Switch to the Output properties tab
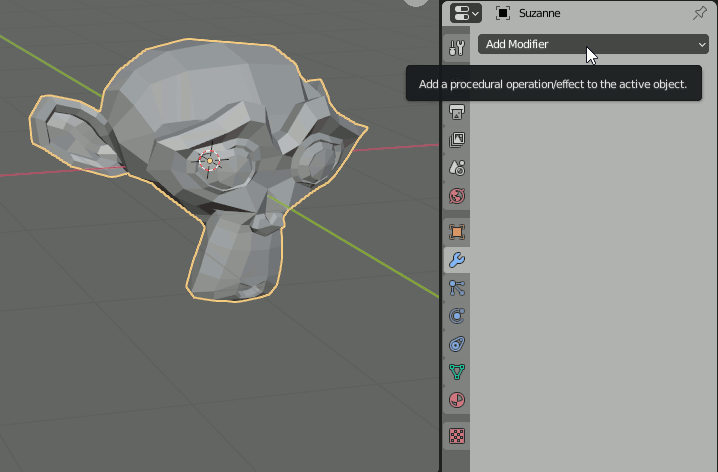The width and height of the screenshot is (718, 472). (x=456, y=112)
